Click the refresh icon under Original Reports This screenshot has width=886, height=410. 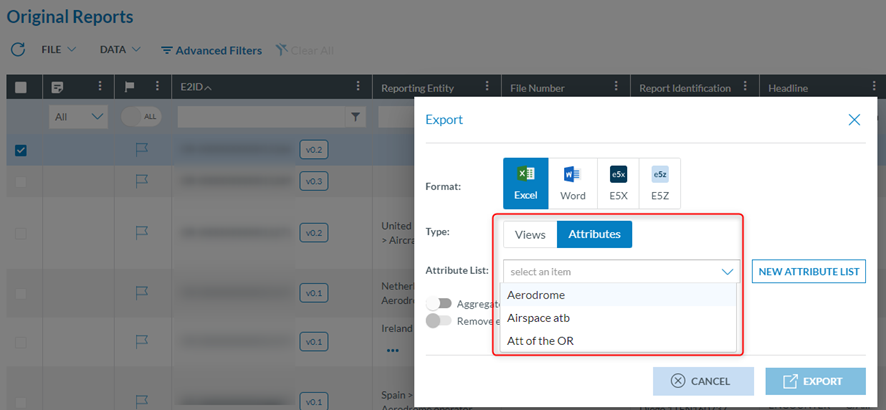point(17,50)
